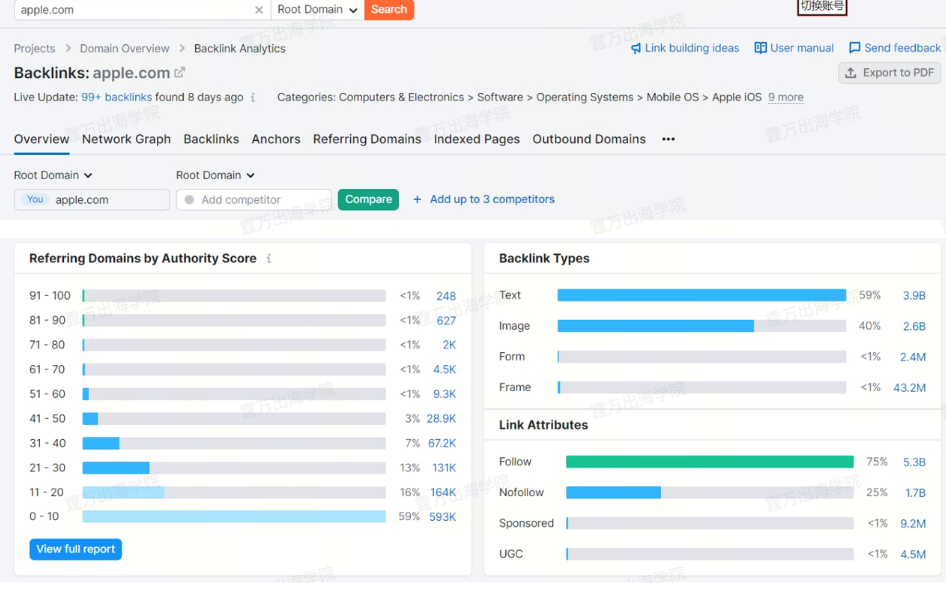The width and height of the screenshot is (946, 605).
Task: Expand Root Domain dropdown in search bar
Action: (318, 10)
